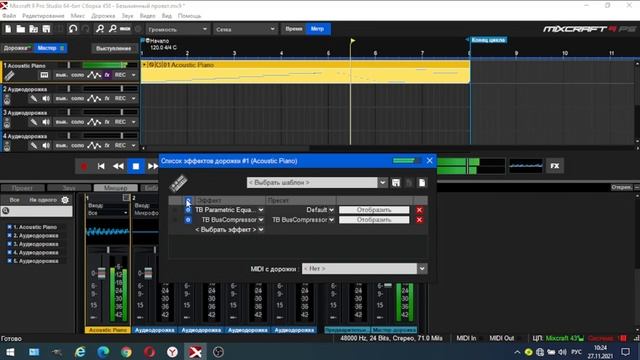
Task: Uncheck 1. Acoustic Piano in mixer list
Action: [x=9, y=227]
